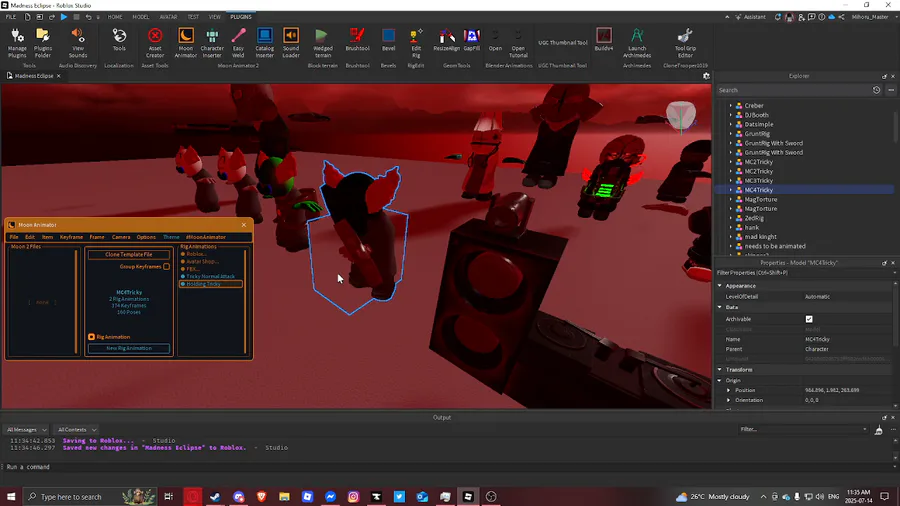The width and height of the screenshot is (900, 506).
Task: Open the All Contexts dropdown in Output
Action: tap(76, 430)
